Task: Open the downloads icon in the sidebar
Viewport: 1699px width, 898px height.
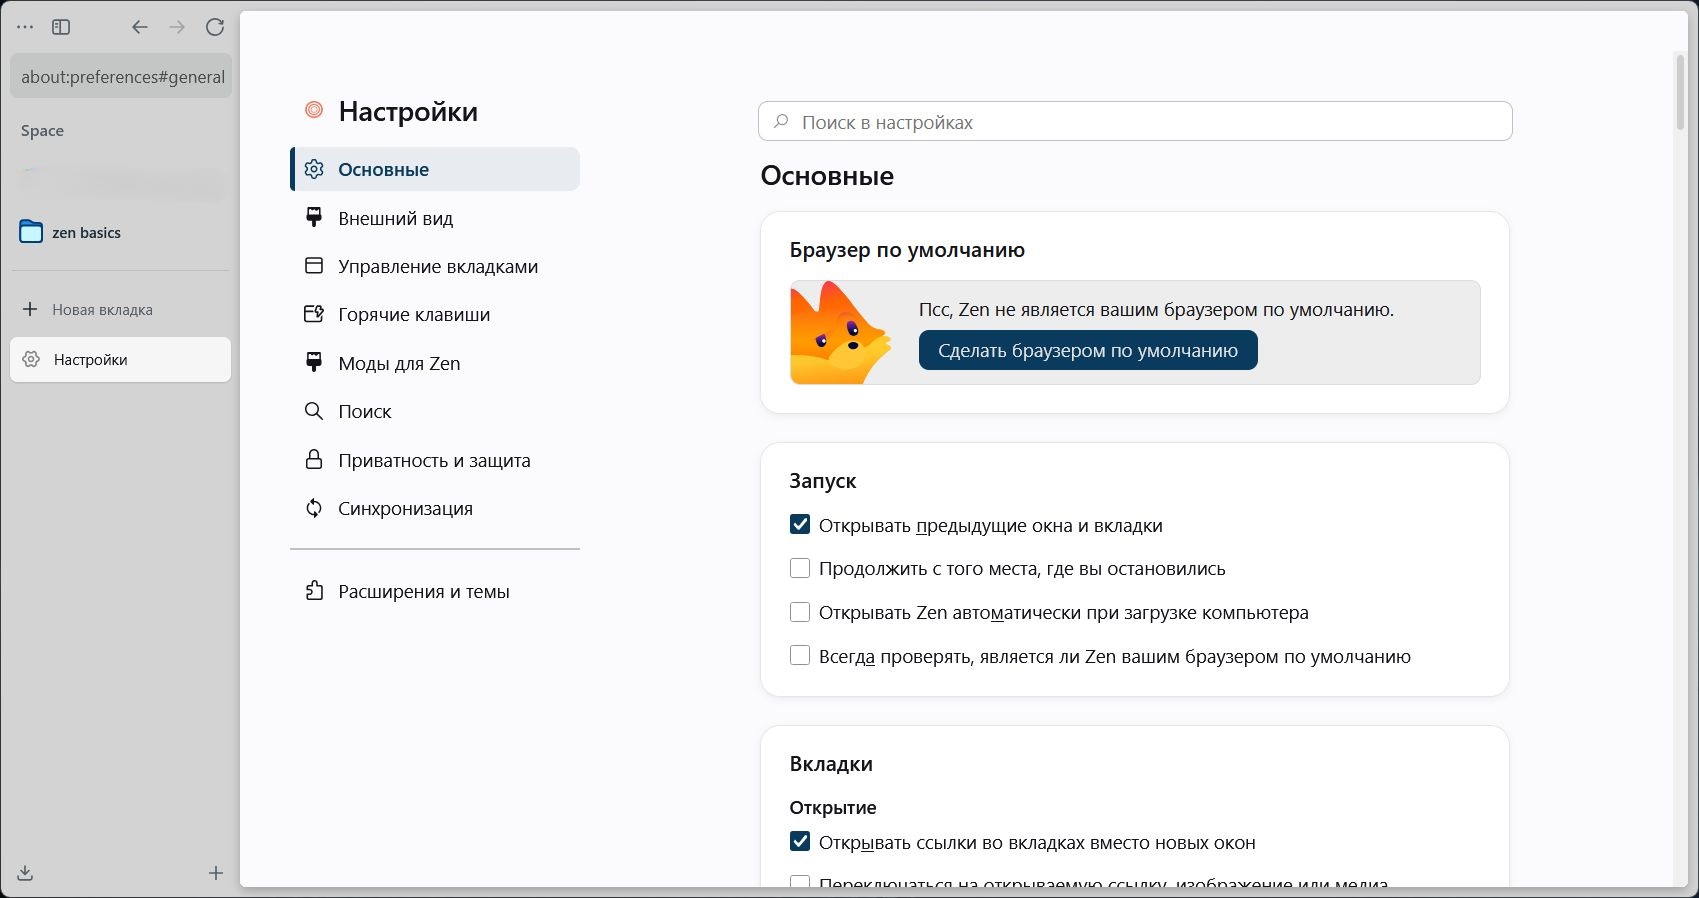Action: coord(26,873)
